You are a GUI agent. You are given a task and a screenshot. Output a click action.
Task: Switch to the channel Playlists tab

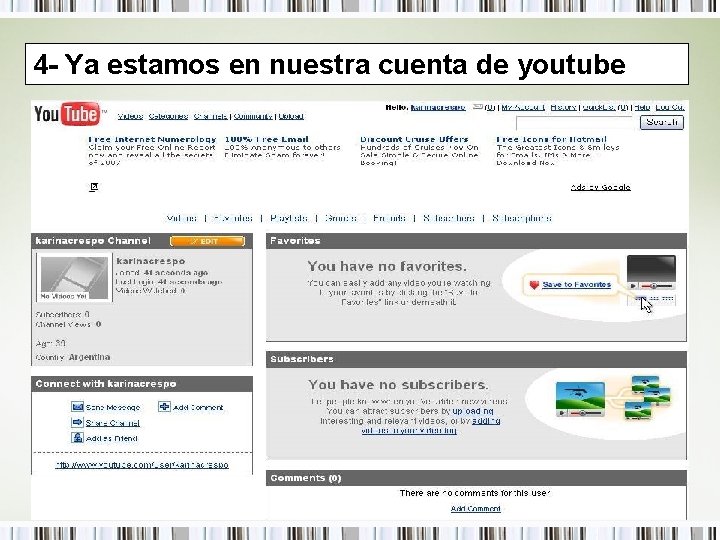point(289,218)
